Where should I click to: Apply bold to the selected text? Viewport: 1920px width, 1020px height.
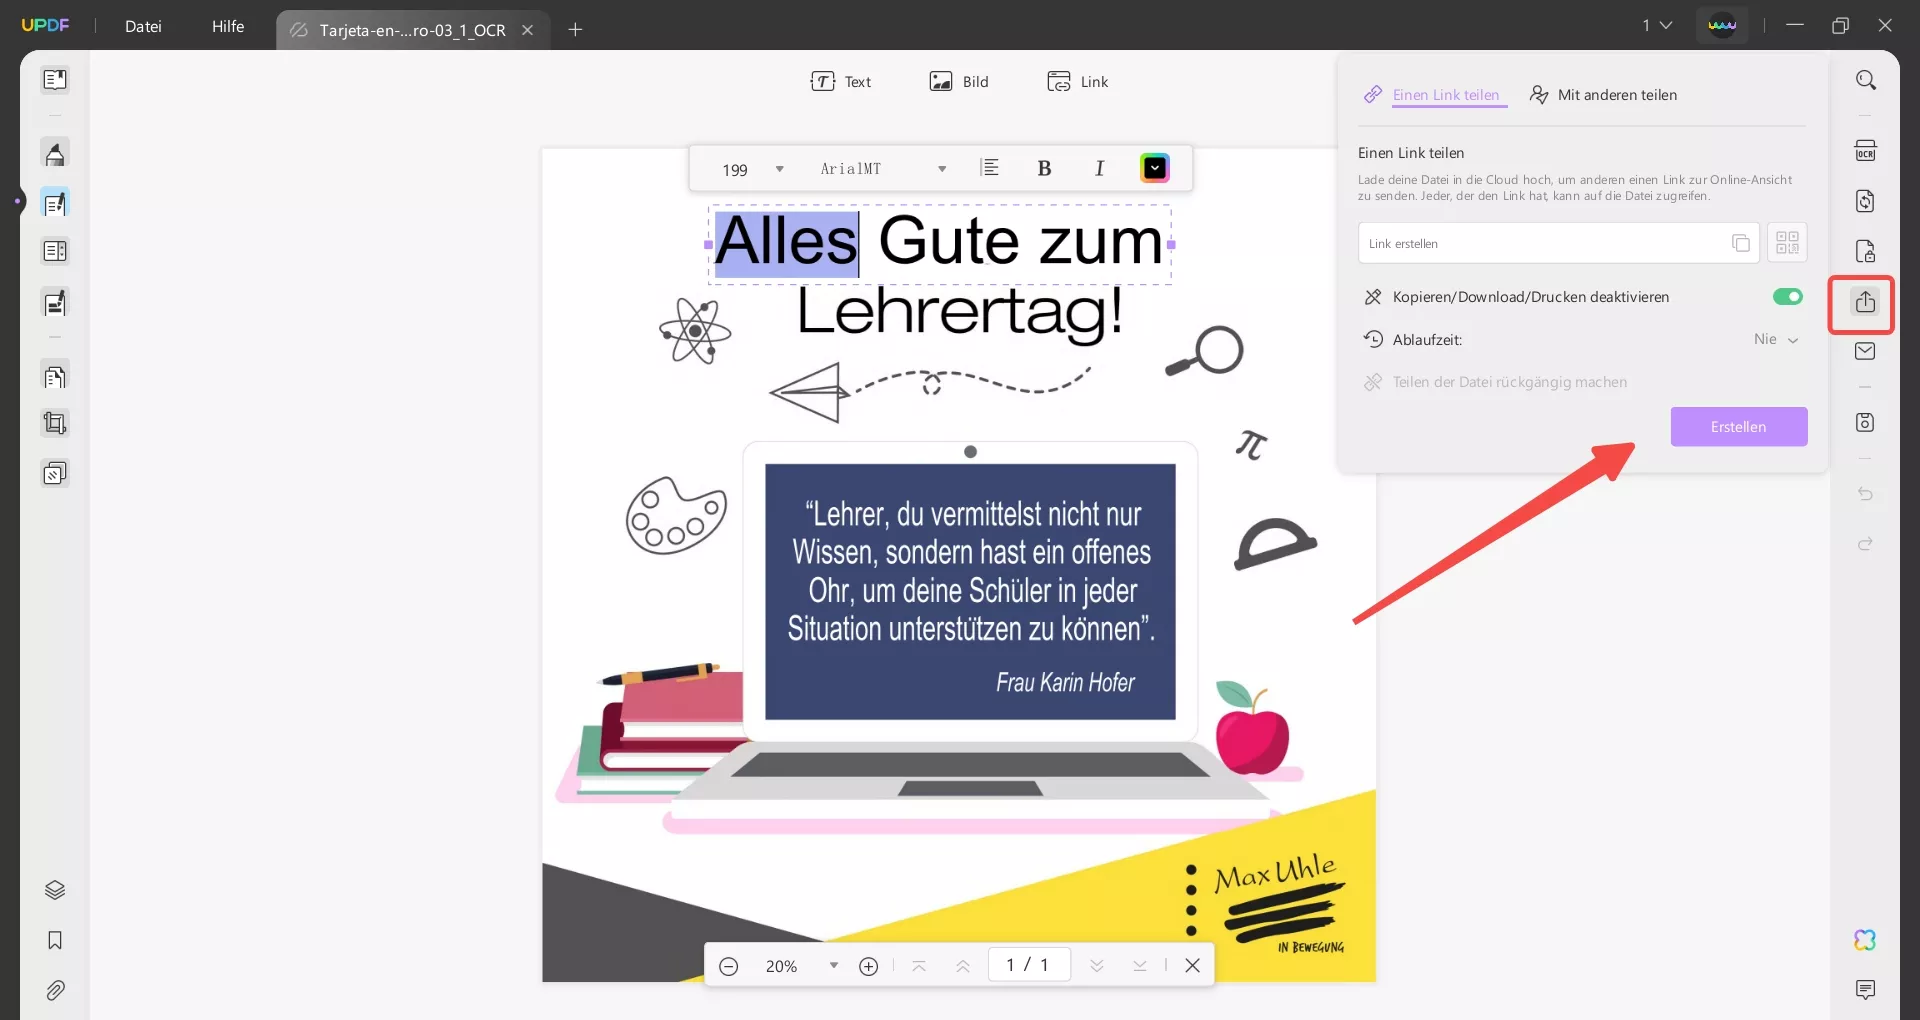click(x=1046, y=168)
